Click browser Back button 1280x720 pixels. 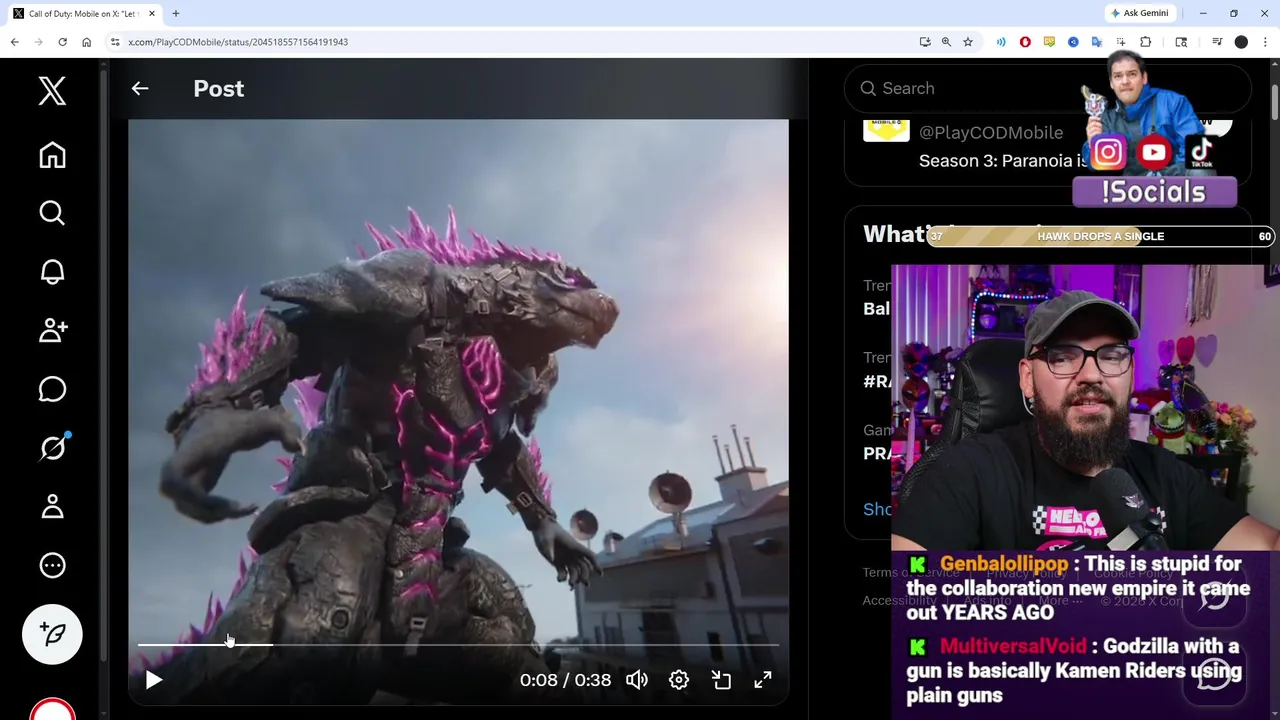tap(14, 42)
